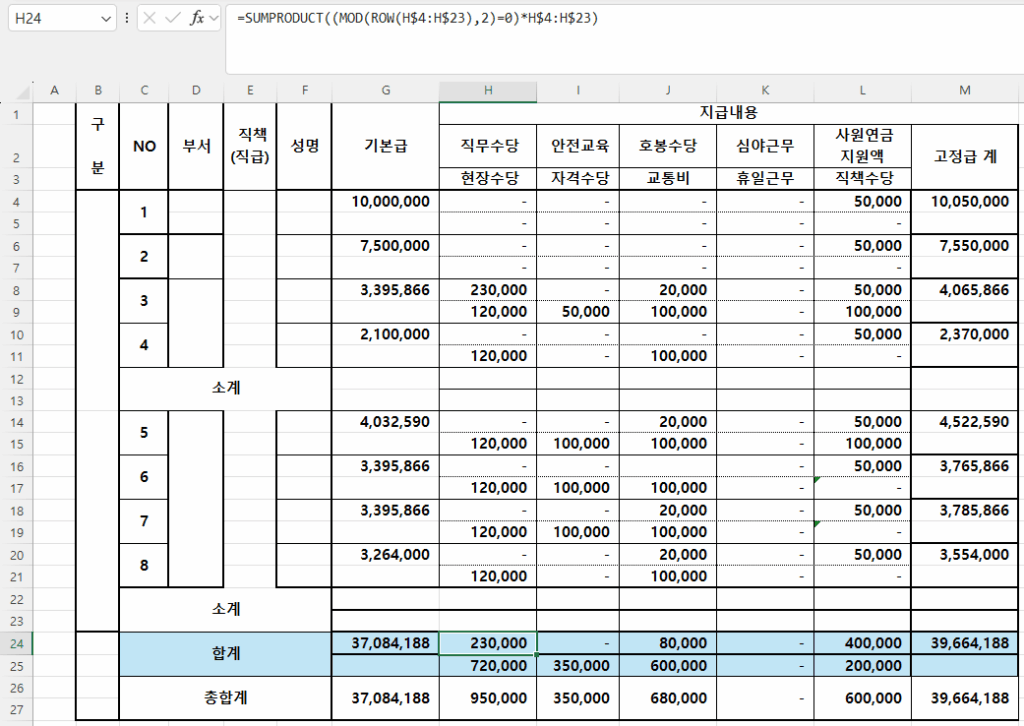Click the 호봉수당 header cell
This screenshot has width=1024, height=726.
point(667,146)
